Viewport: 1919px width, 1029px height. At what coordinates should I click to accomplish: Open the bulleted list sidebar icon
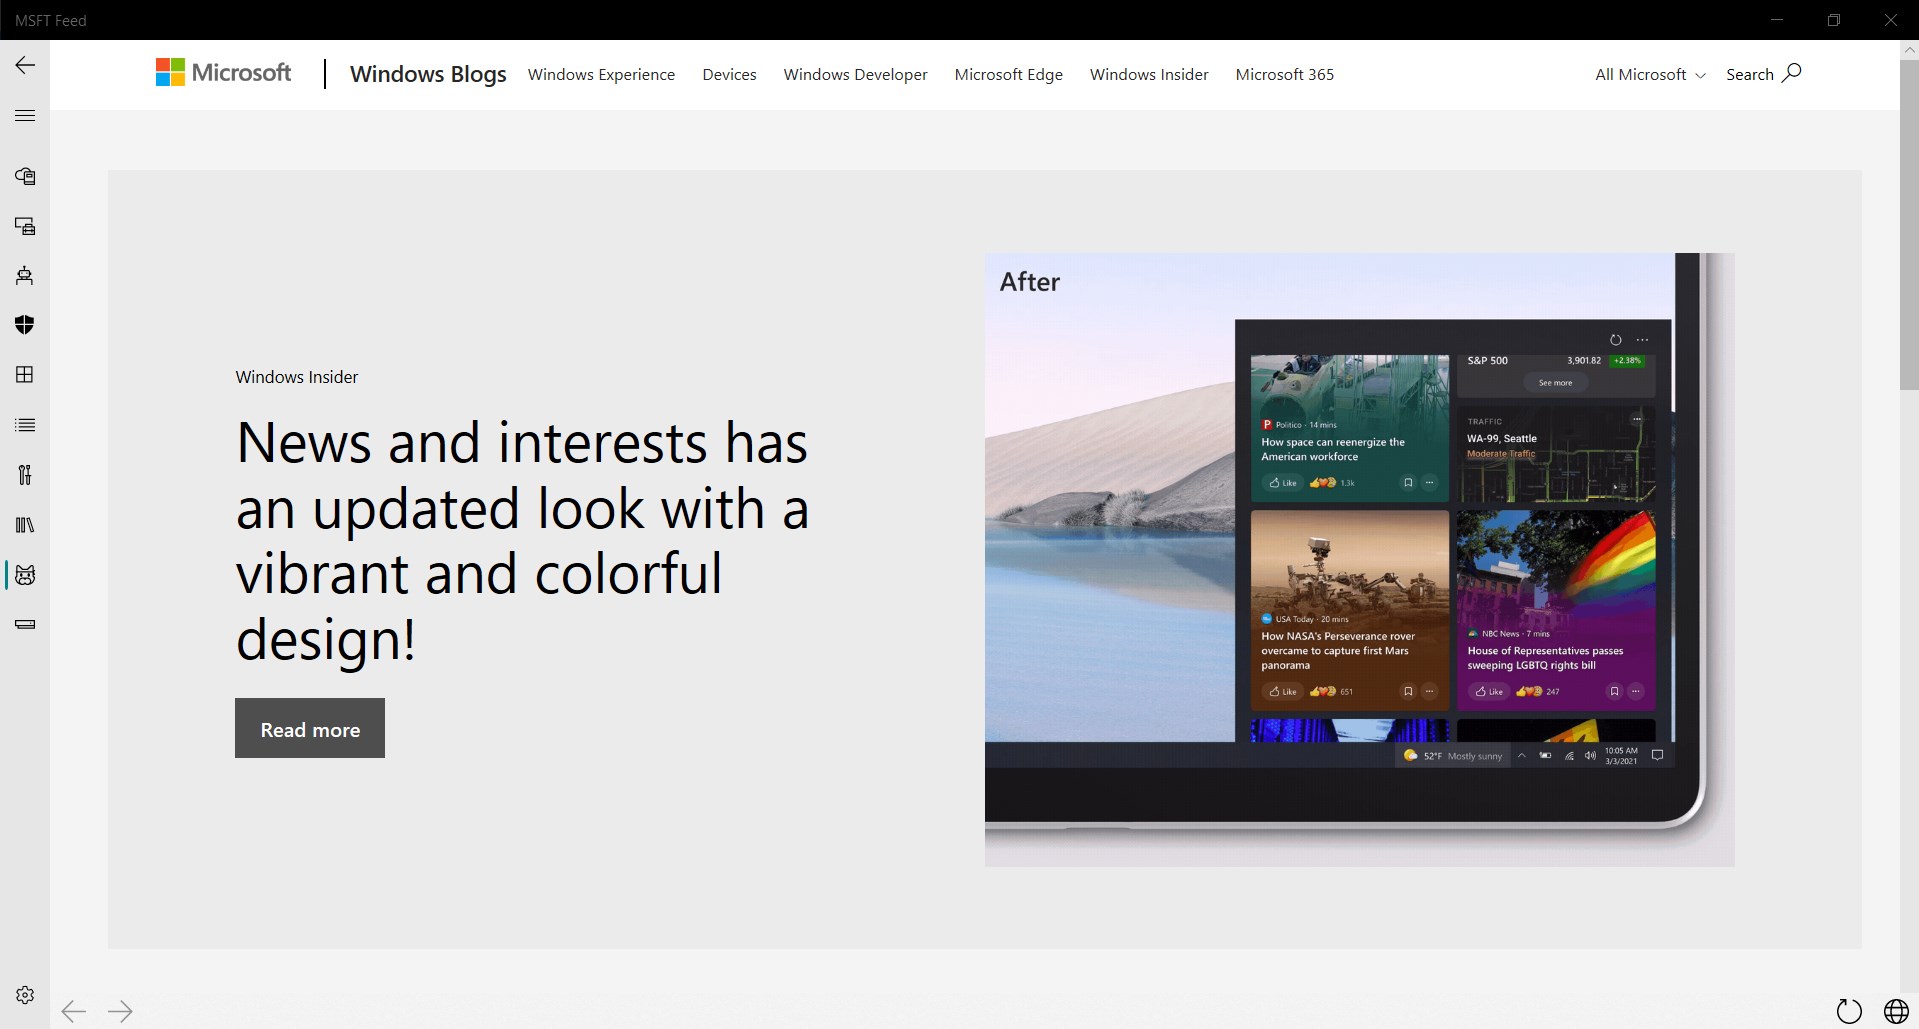25,425
